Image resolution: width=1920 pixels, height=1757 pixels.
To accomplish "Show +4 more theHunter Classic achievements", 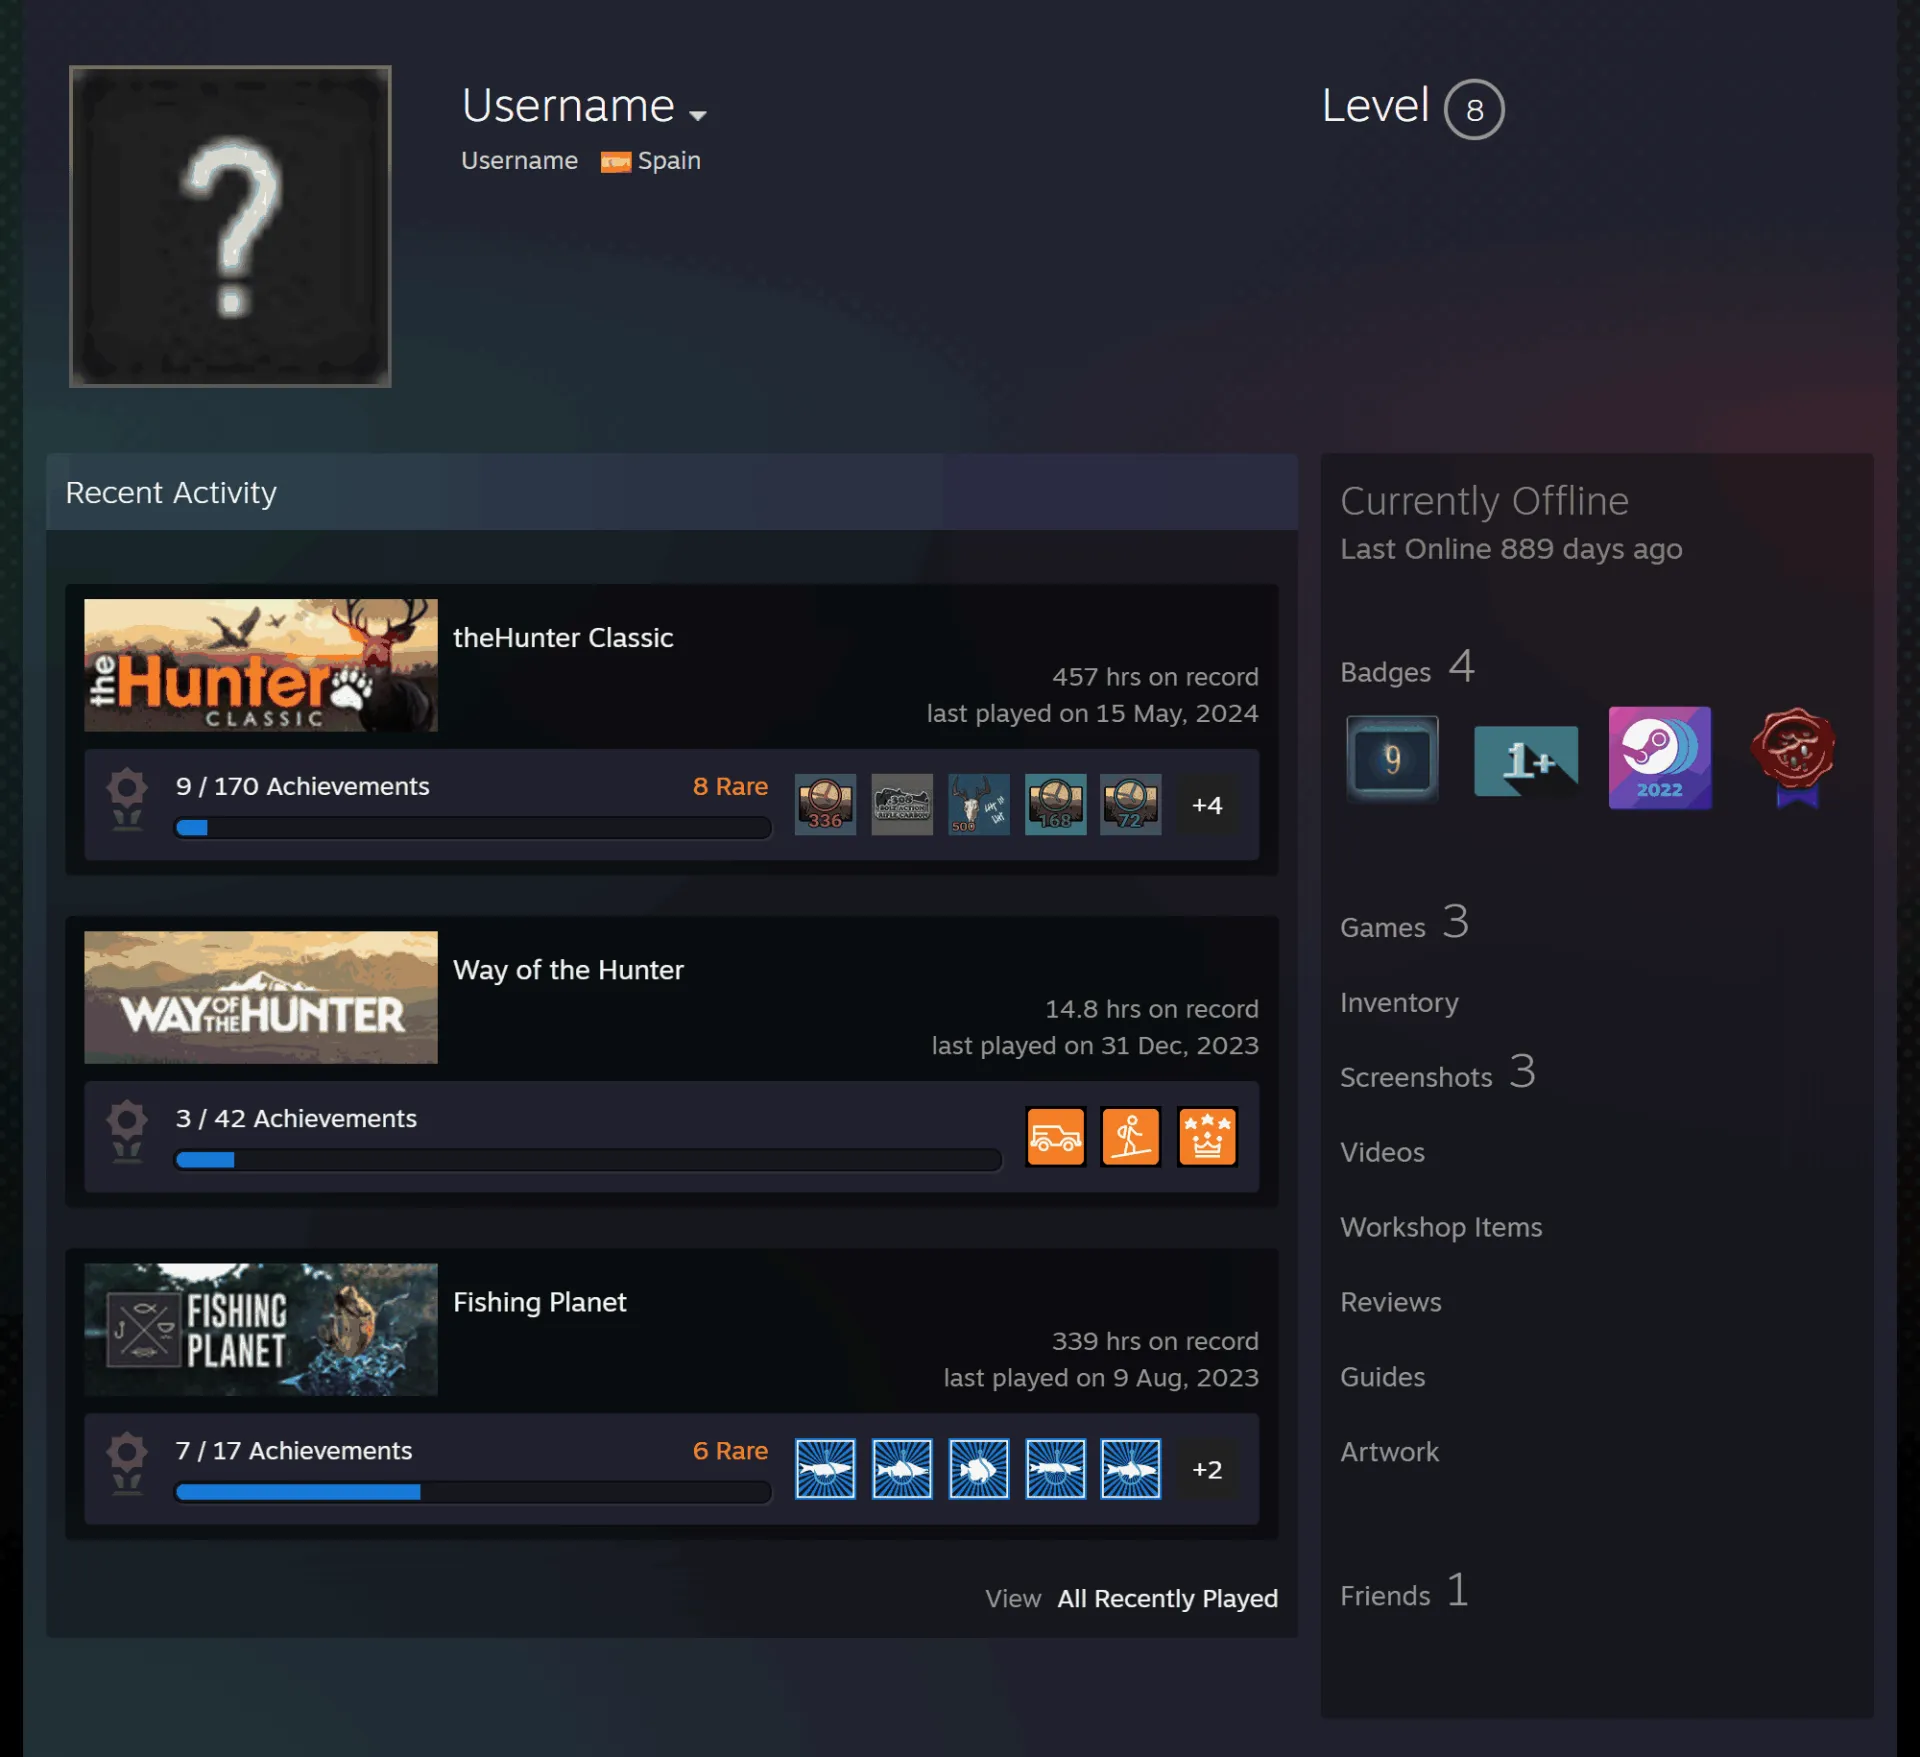I will point(1207,805).
